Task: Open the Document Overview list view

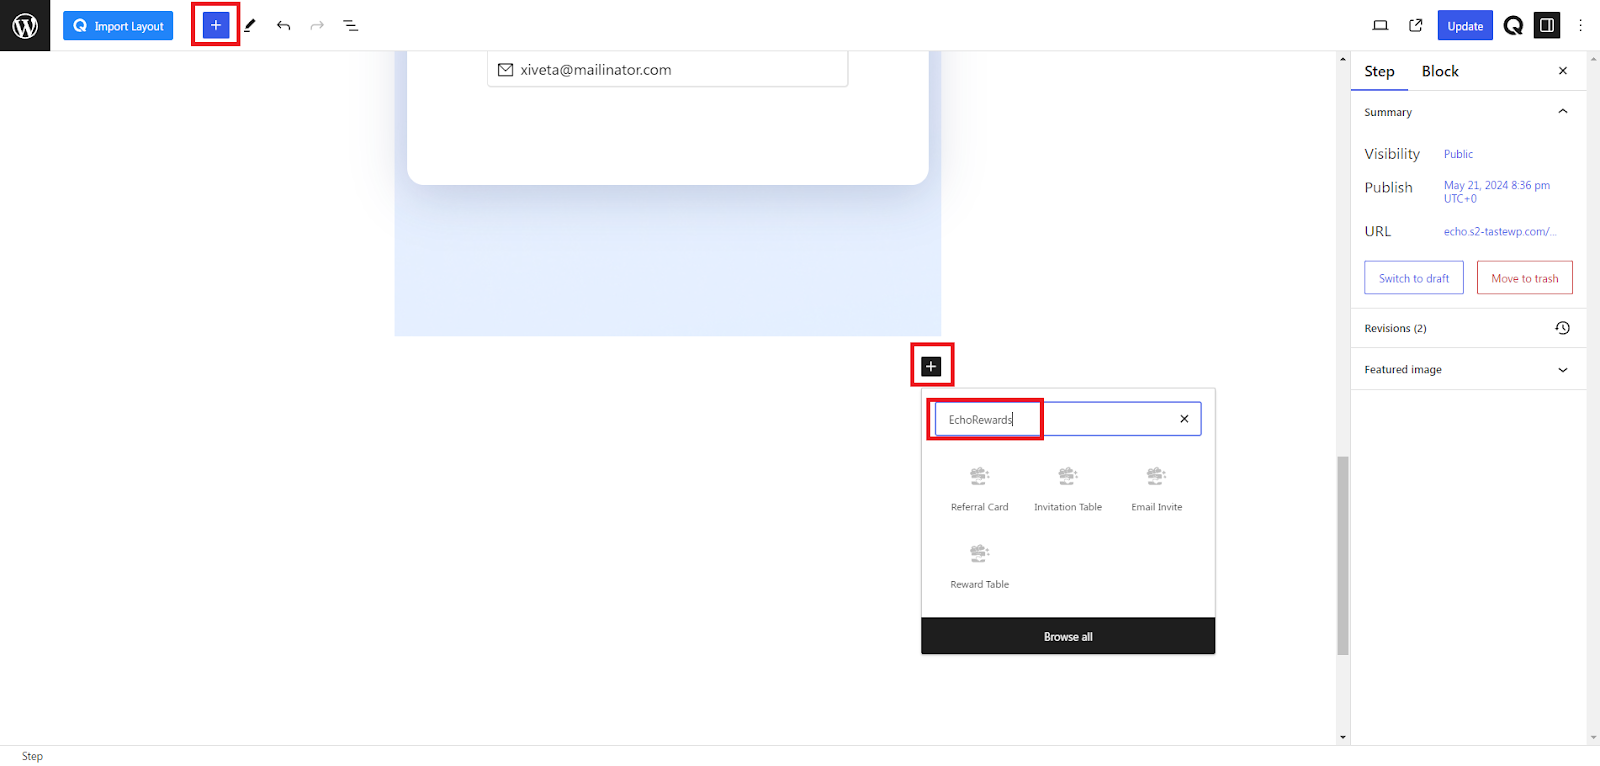Action: [x=351, y=25]
